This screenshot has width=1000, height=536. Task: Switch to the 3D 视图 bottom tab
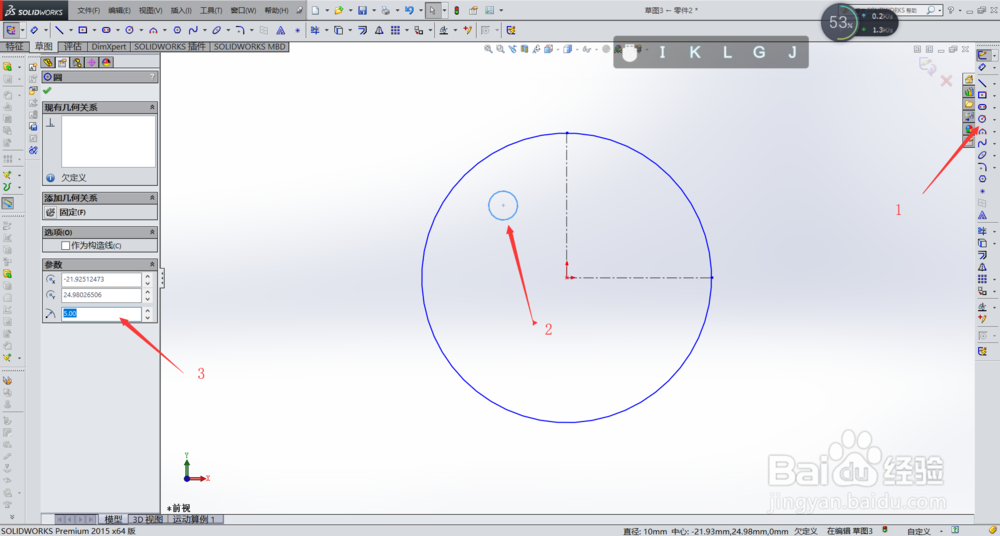[x=147, y=519]
